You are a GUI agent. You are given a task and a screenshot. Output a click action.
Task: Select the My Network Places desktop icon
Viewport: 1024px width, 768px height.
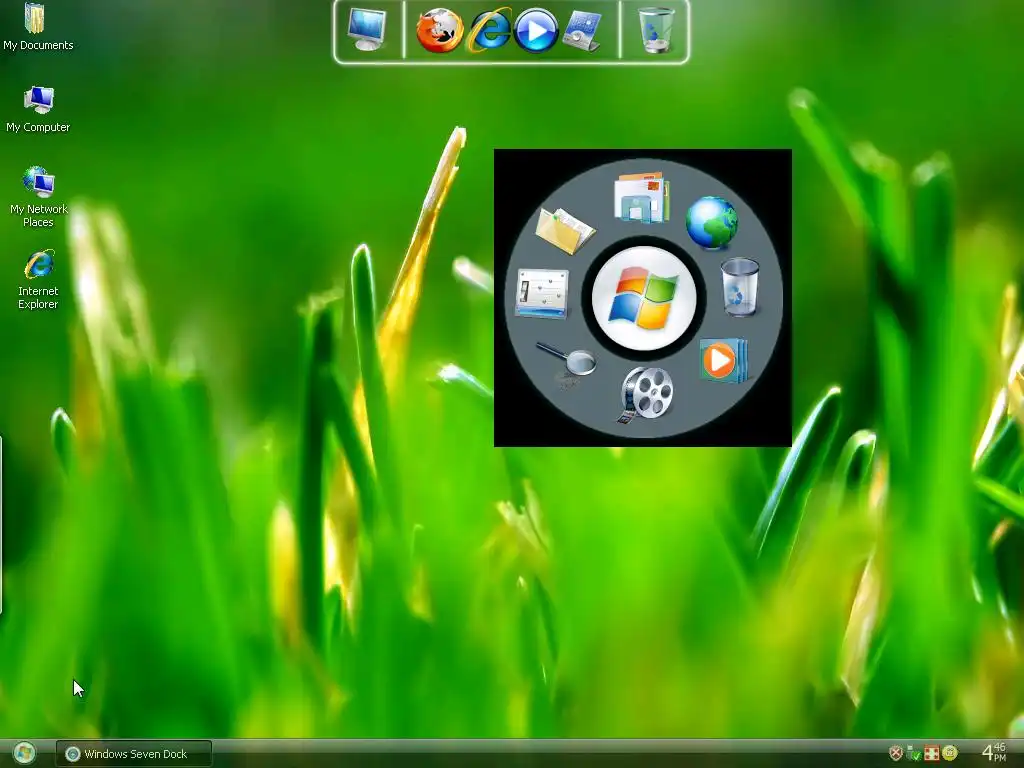tap(38, 196)
